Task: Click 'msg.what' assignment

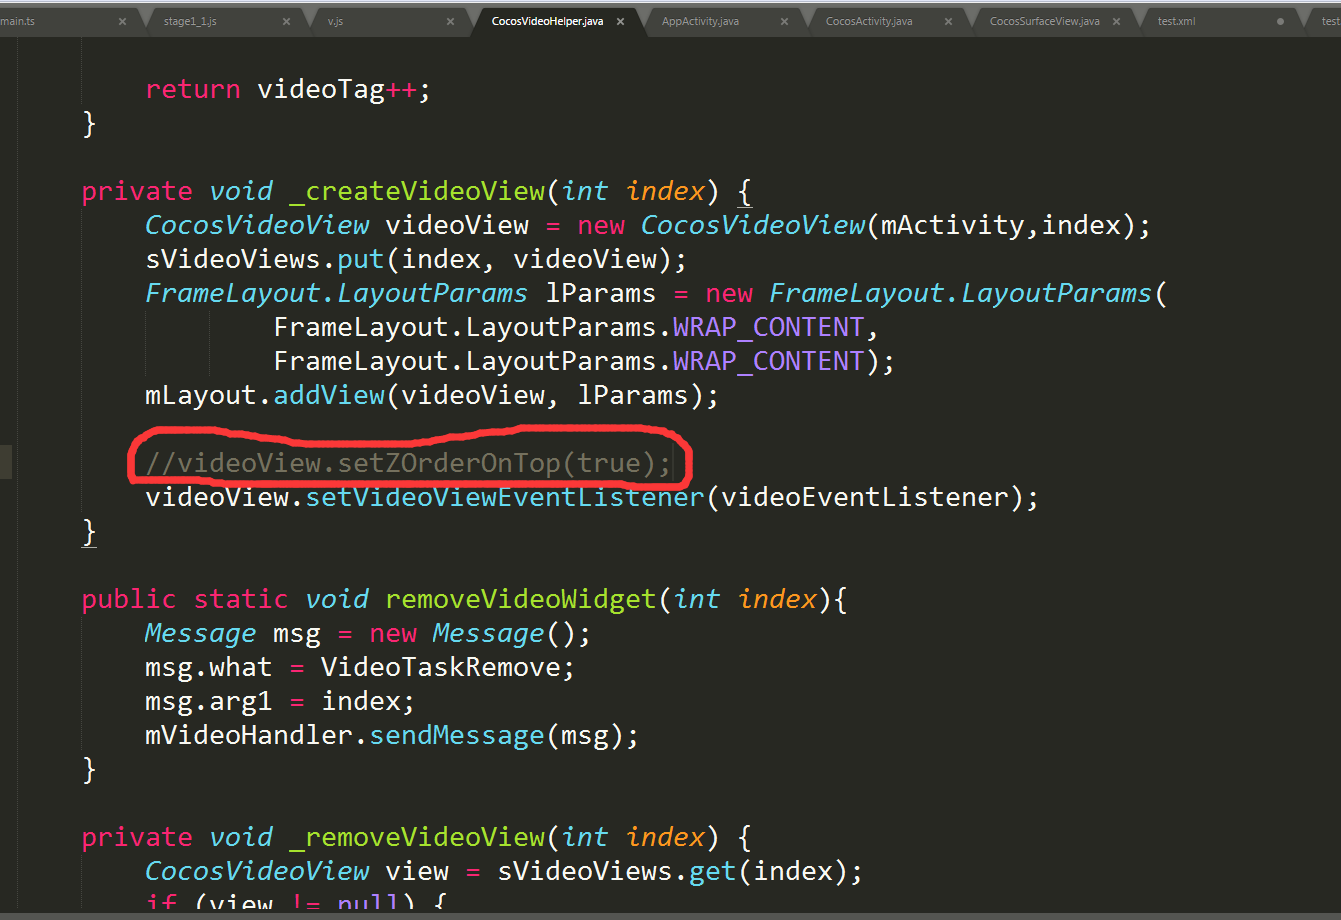Action: click(x=208, y=667)
